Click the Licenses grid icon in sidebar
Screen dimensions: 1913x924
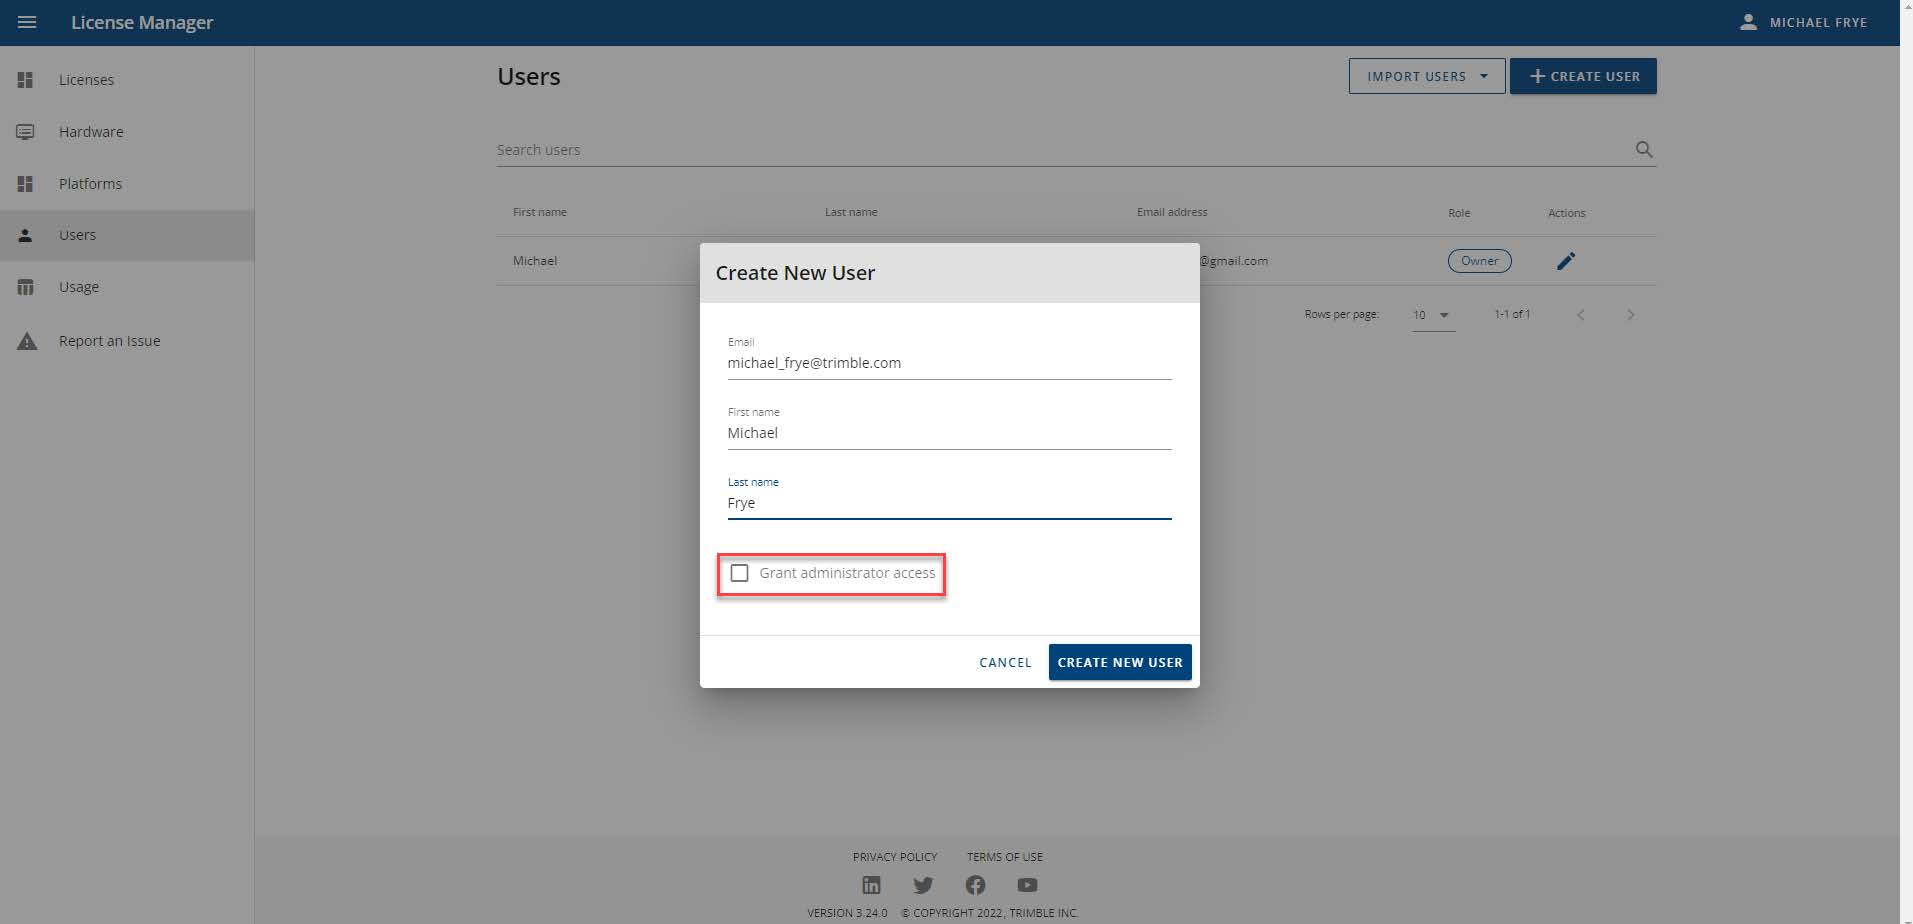[x=25, y=80]
